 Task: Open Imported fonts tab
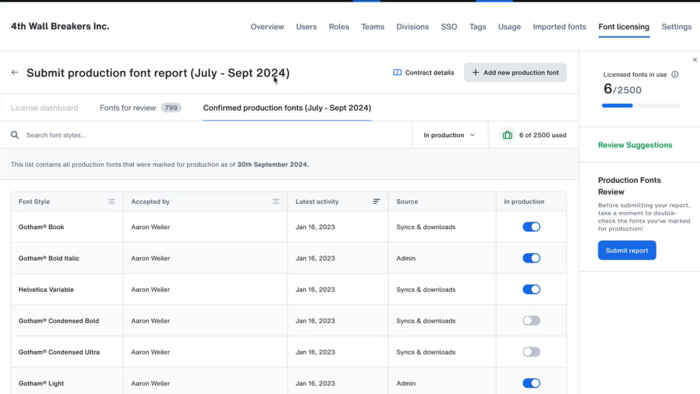click(x=559, y=27)
